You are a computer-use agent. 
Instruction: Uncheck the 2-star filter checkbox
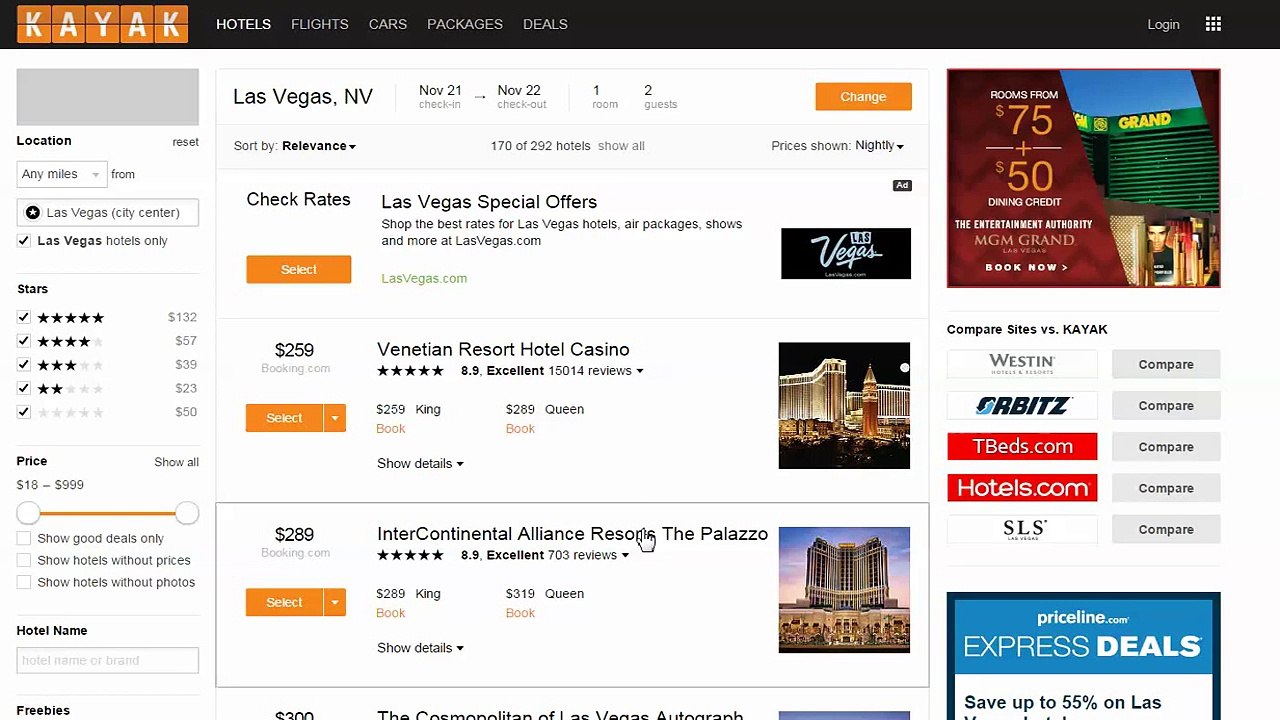click(x=24, y=388)
